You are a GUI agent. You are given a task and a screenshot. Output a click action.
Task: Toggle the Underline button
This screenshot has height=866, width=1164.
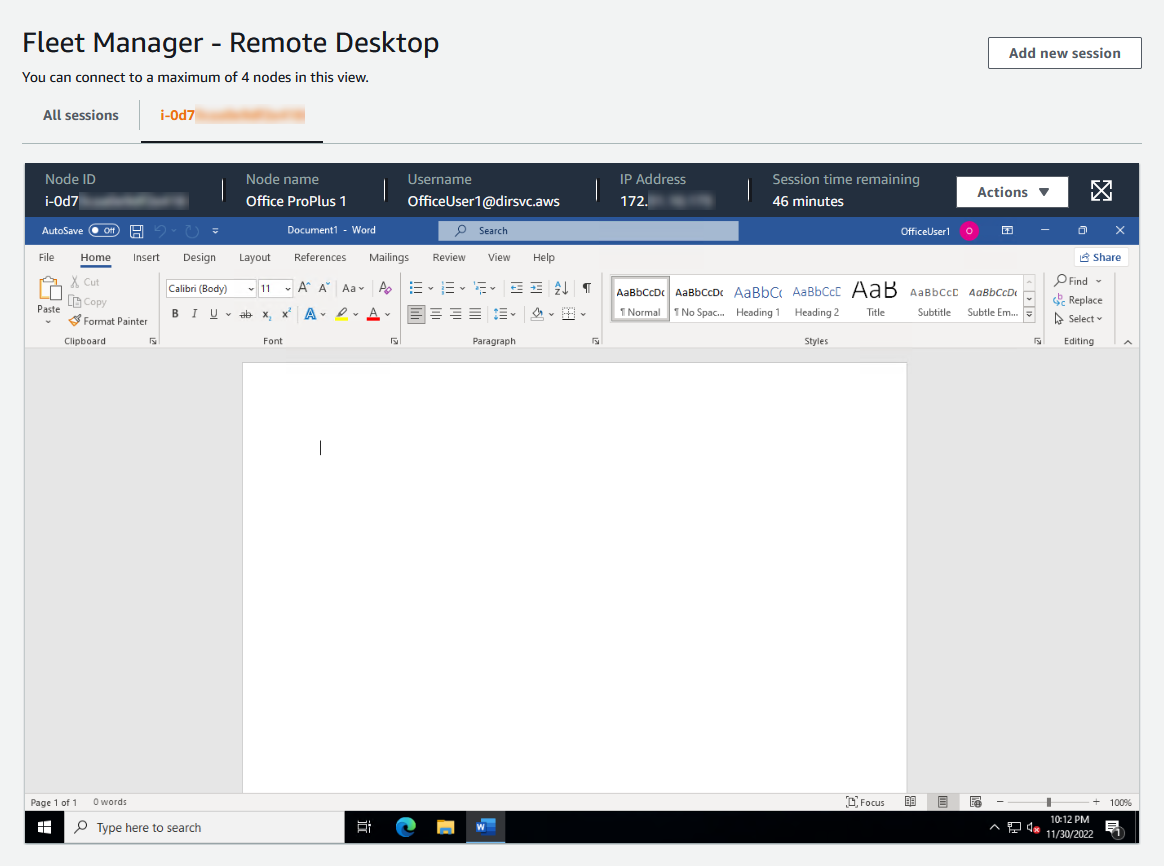[213, 313]
